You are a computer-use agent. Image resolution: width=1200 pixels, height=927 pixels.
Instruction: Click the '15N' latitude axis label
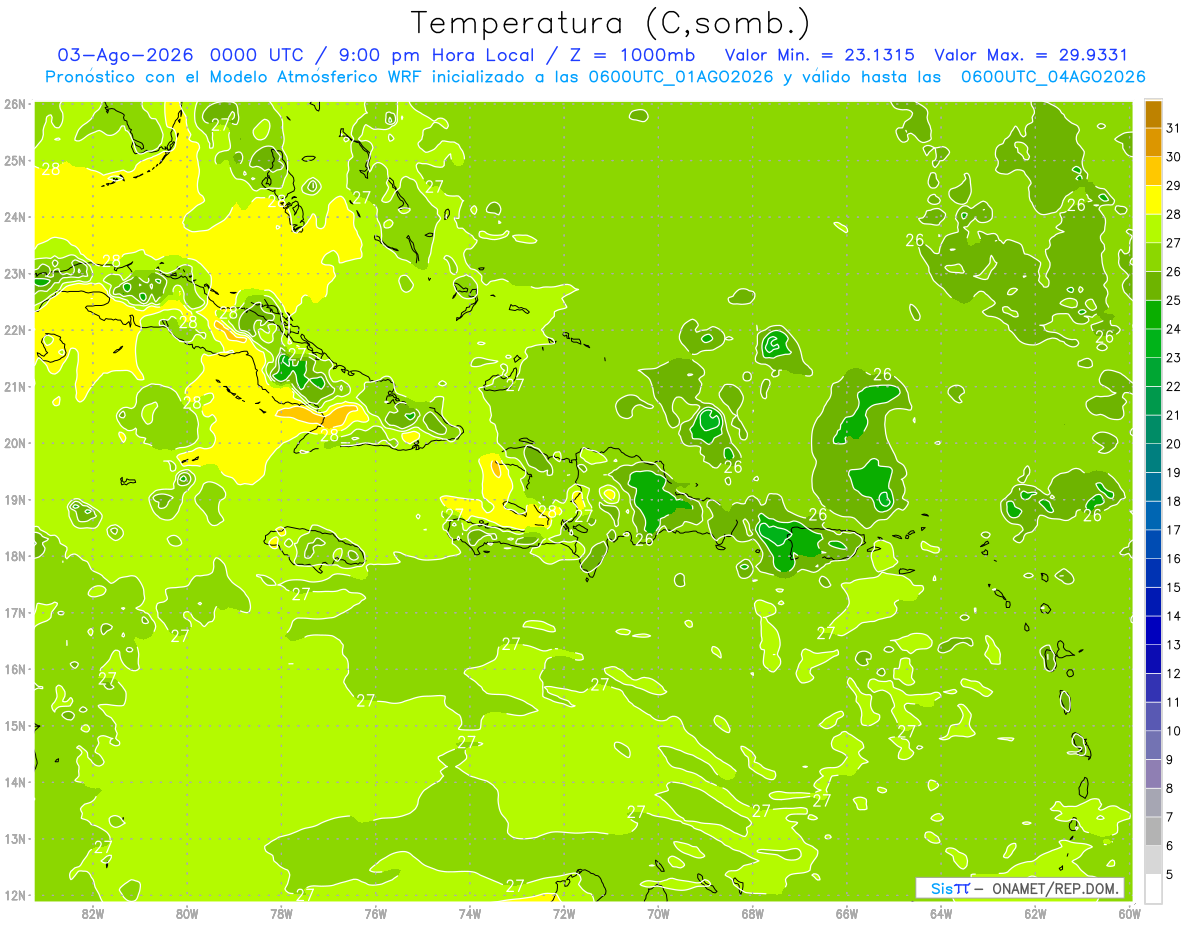click(x=15, y=726)
